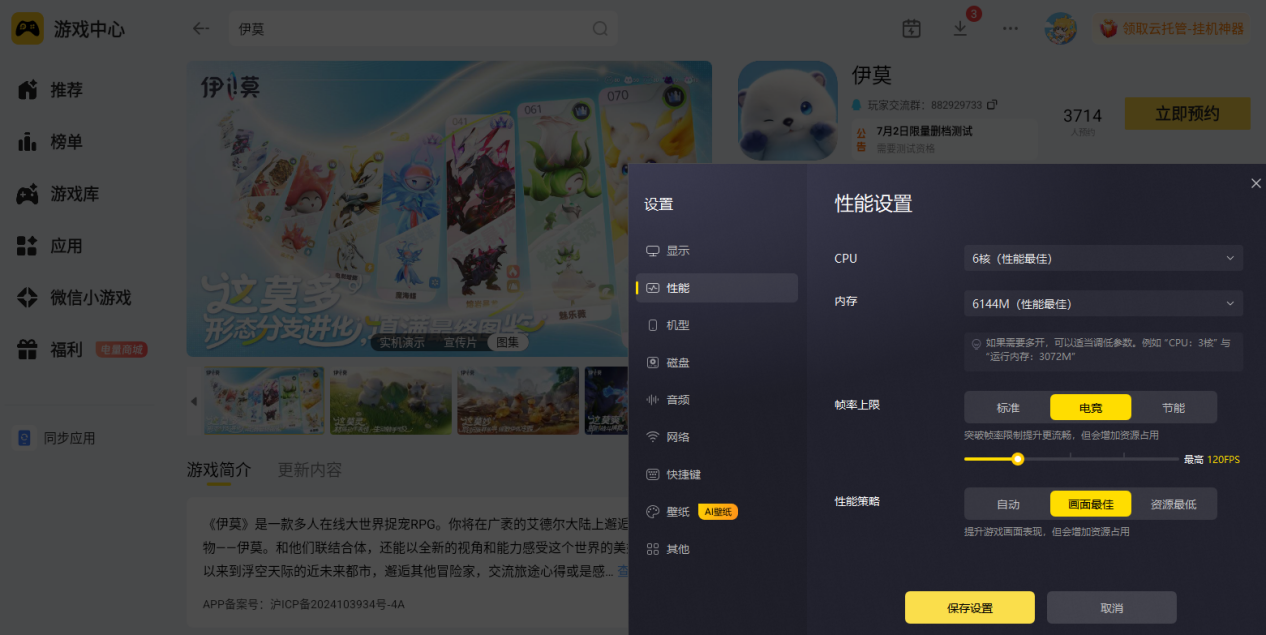Switch to 更新内容 tab
This screenshot has height=635, width=1266.
click(x=310, y=470)
